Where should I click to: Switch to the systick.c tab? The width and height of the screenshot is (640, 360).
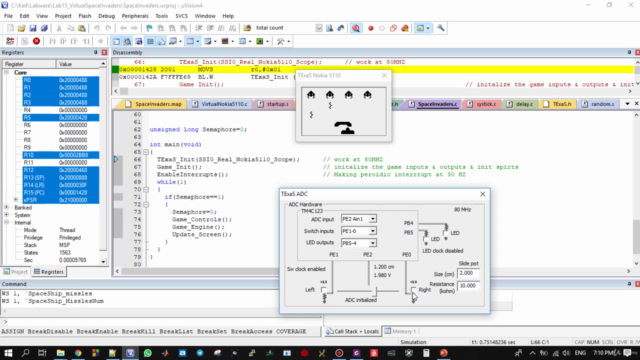click(482, 104)
